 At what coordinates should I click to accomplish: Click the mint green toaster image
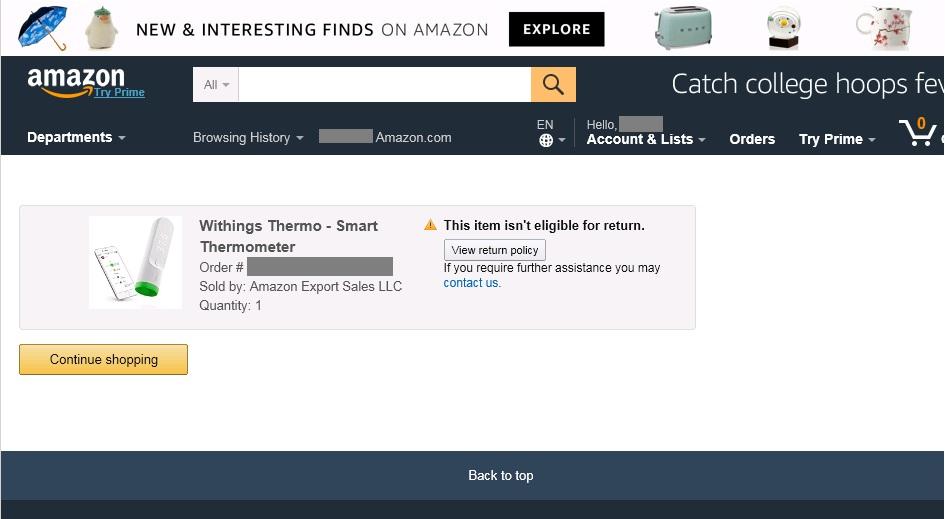[683, 27]
